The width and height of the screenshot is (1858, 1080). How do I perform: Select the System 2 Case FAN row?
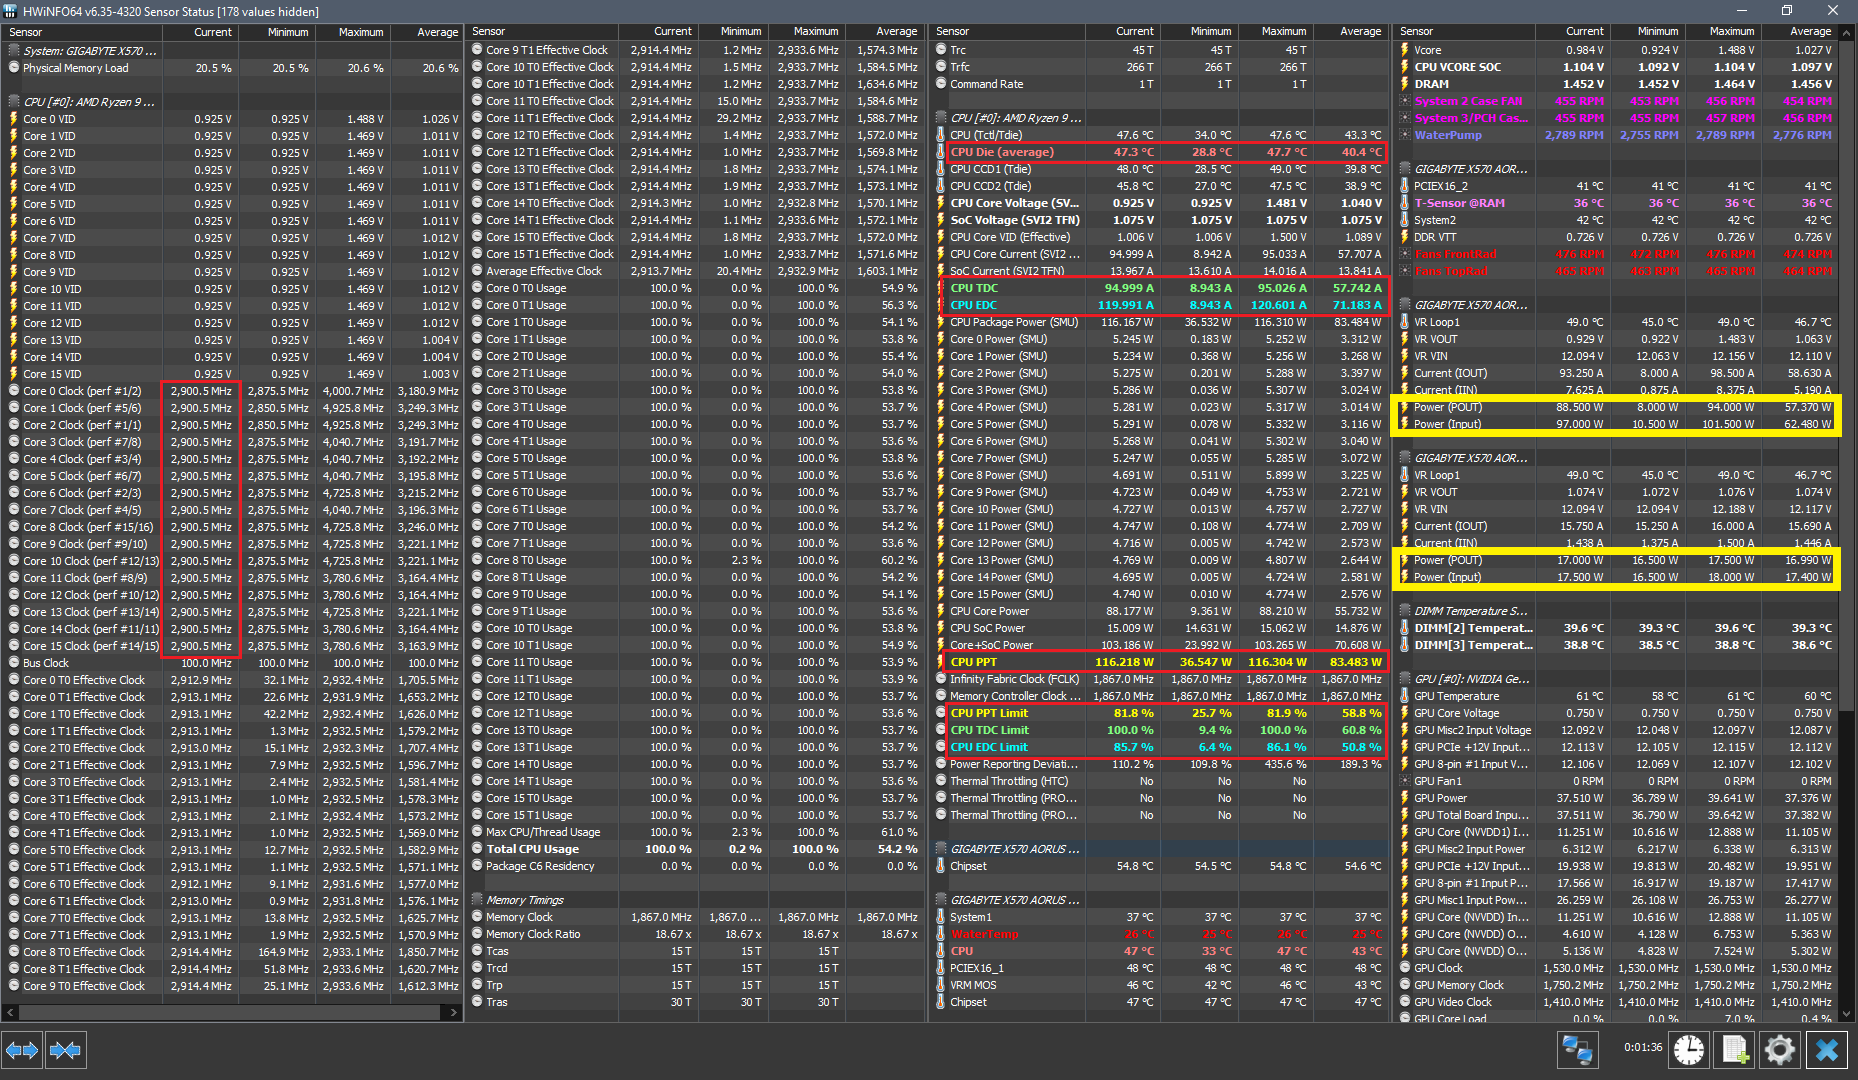click(1617, 101)
